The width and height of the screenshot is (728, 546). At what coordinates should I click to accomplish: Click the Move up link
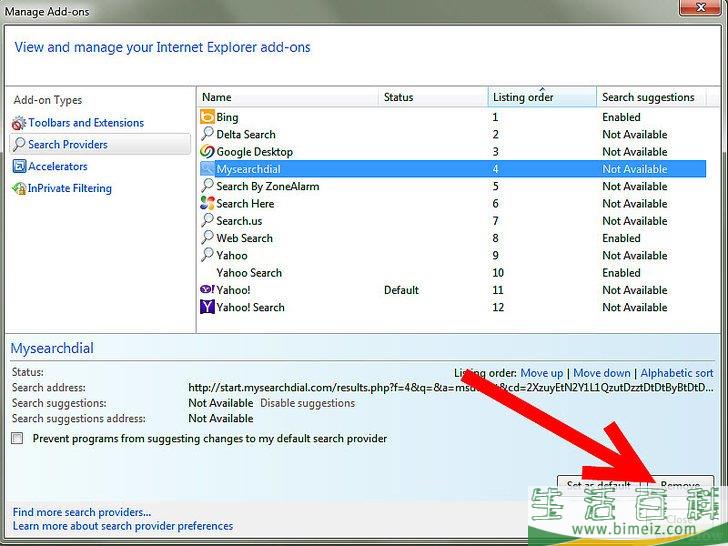pos(541,373)
